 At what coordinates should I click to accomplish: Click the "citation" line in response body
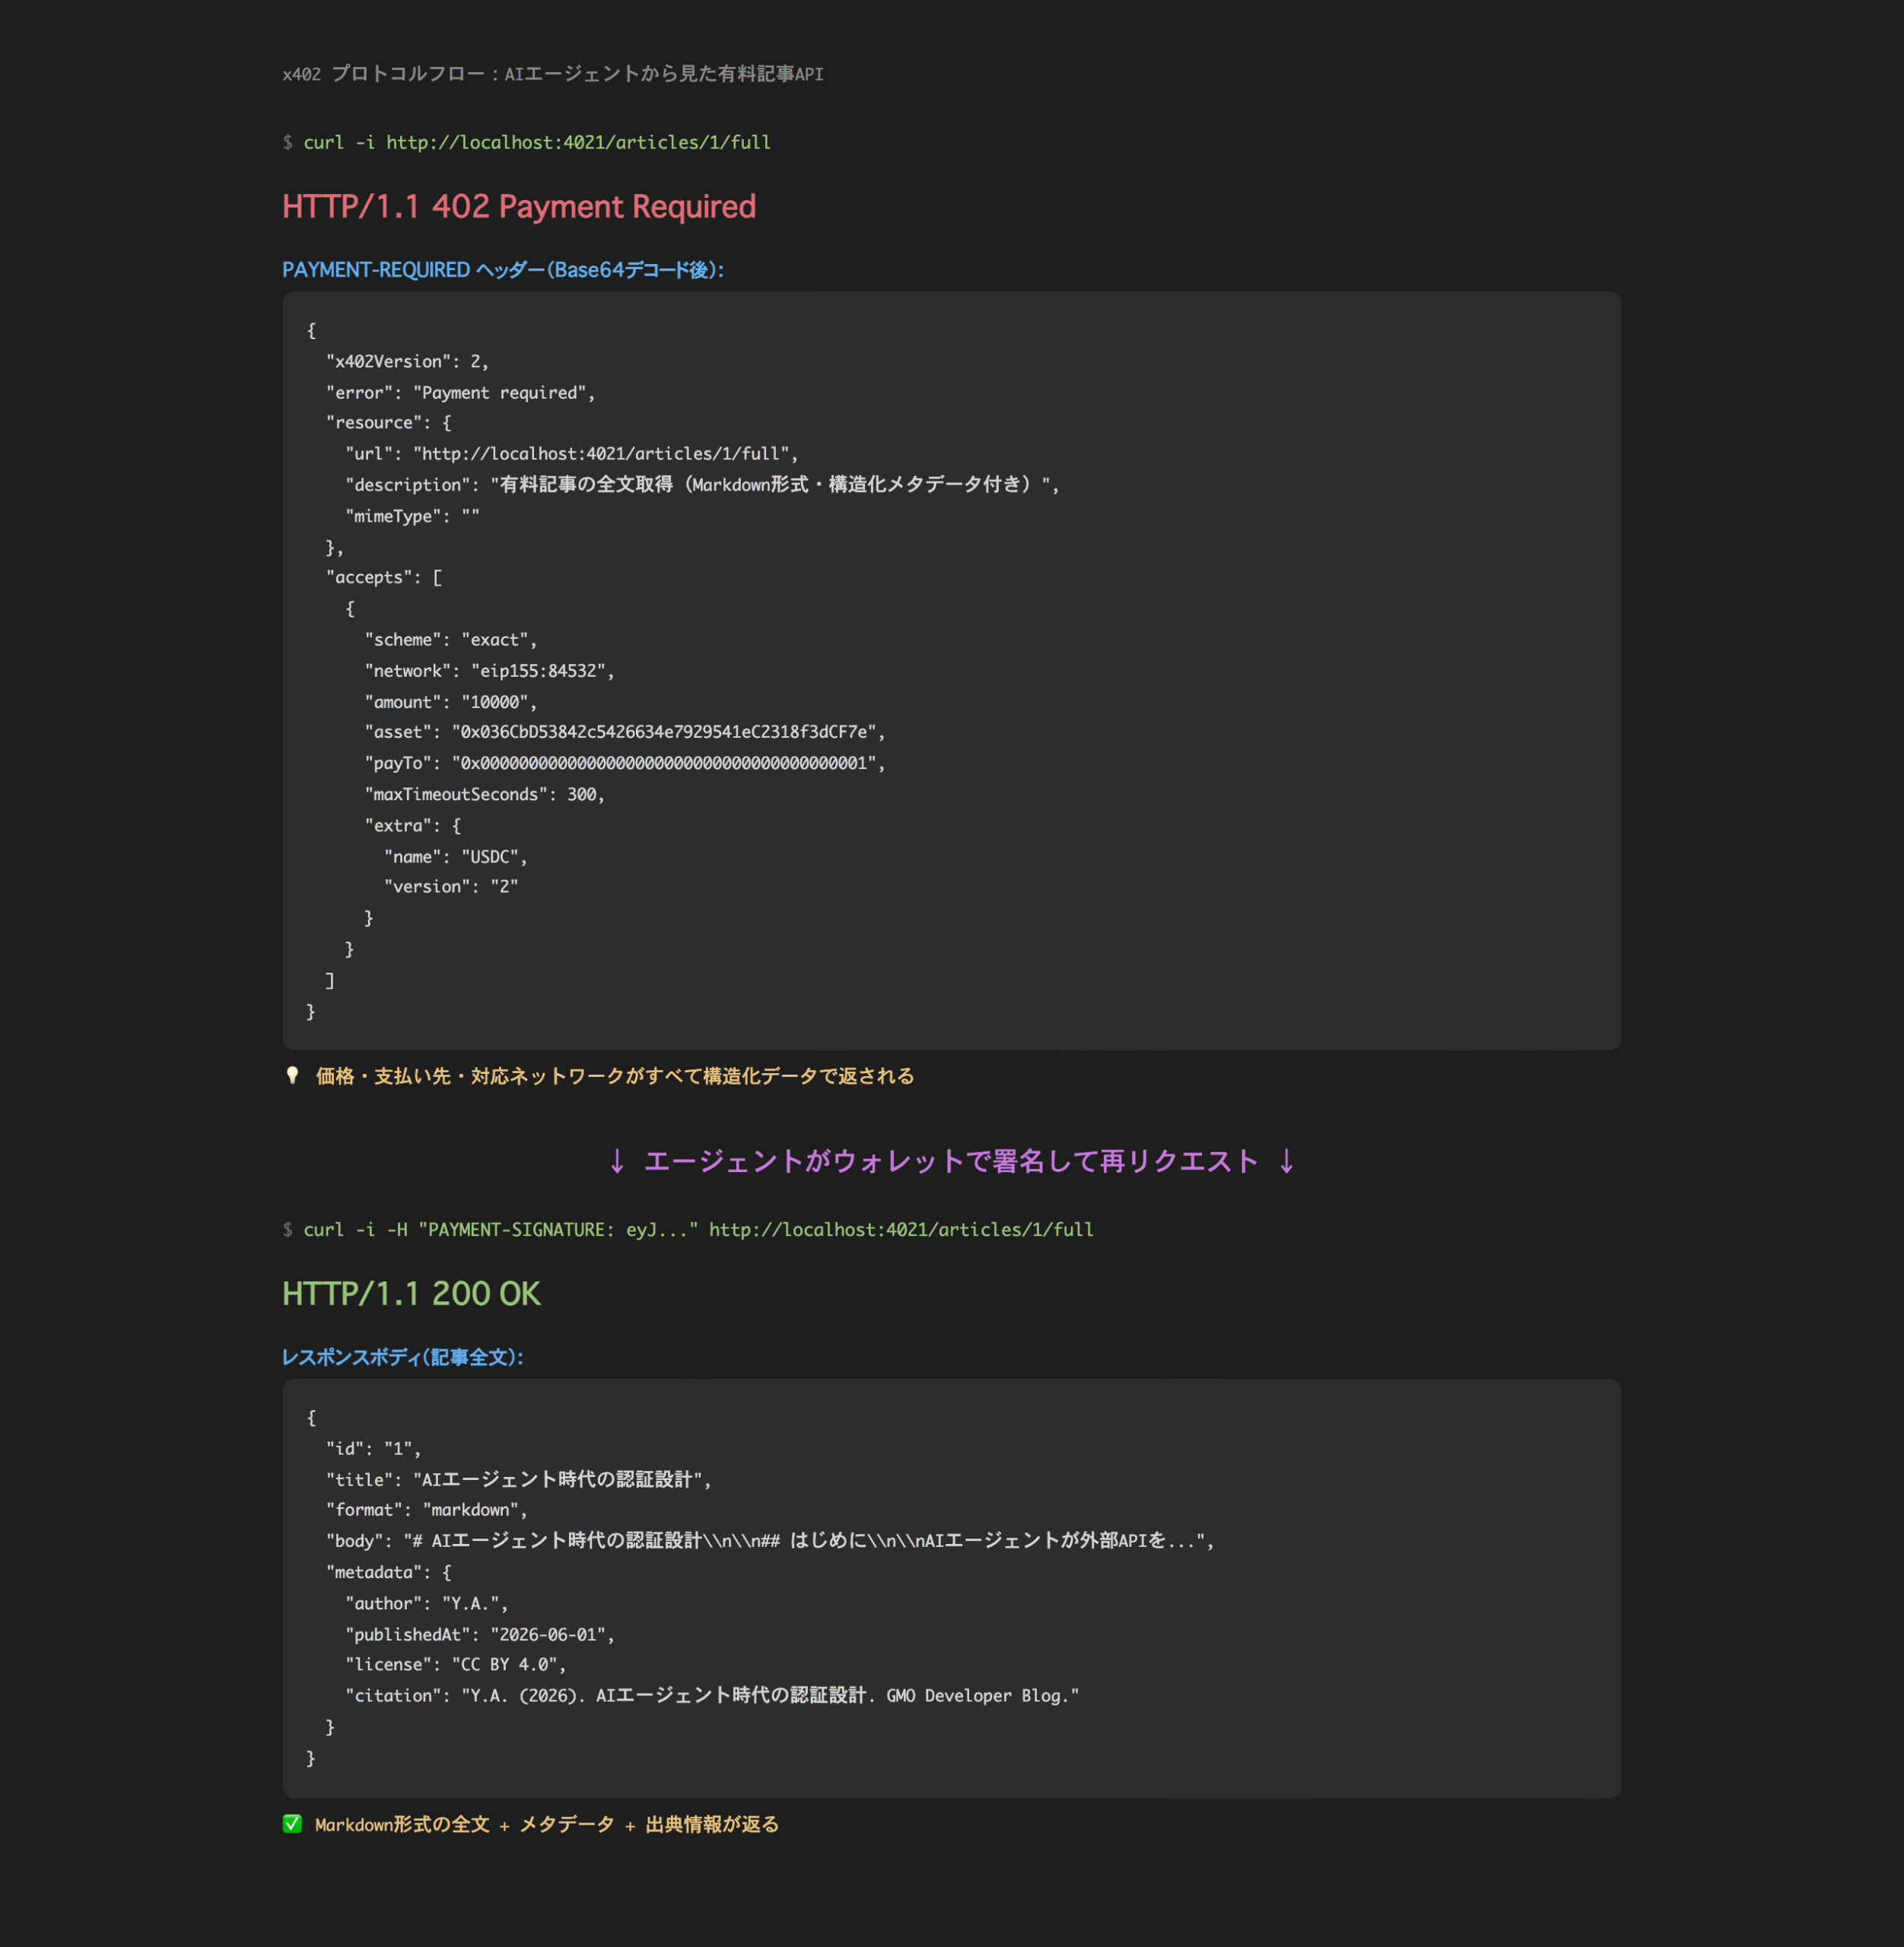point(712,1696)
